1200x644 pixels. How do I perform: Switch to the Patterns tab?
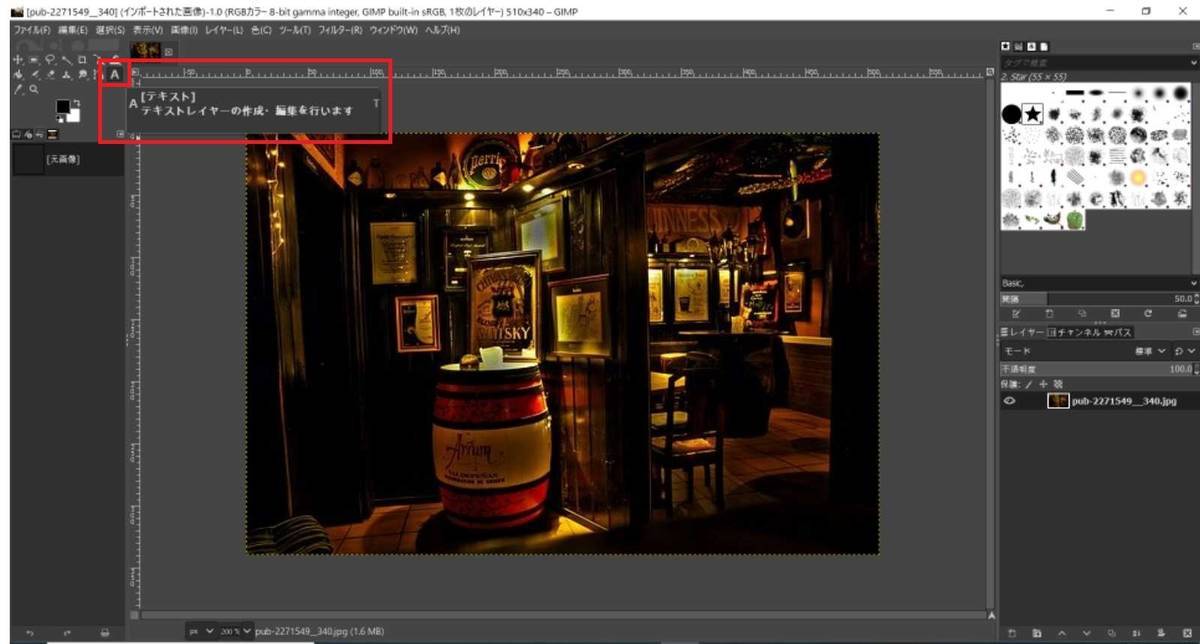1018,46
